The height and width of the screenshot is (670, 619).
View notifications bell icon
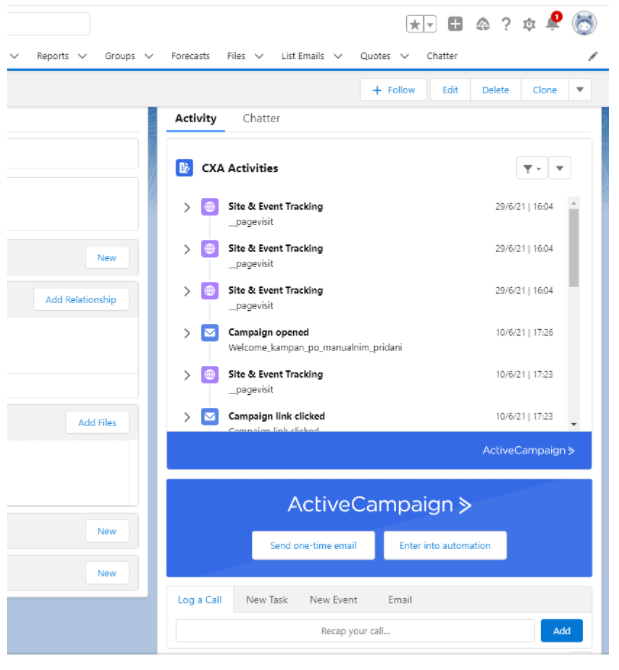point(552,24)
